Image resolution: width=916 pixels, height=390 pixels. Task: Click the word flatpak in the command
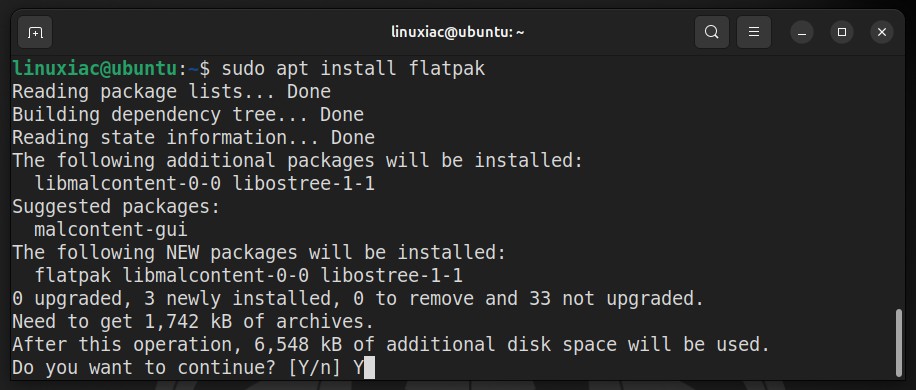coord(447,69)
